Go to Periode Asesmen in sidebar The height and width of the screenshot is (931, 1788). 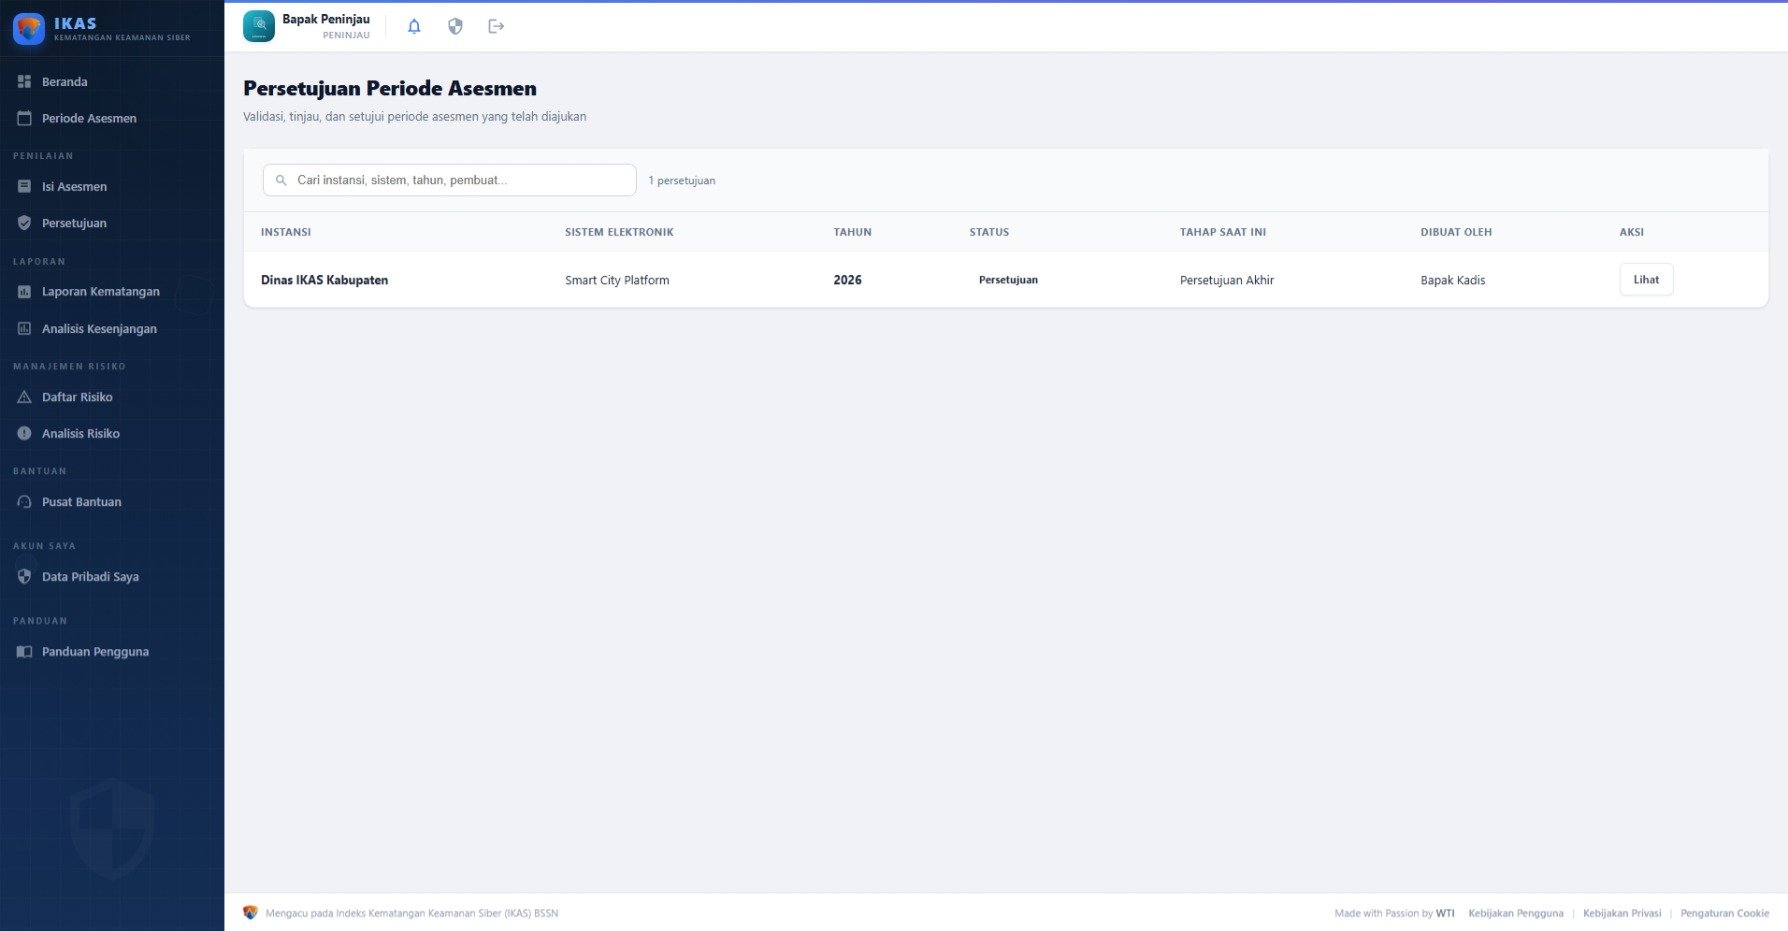click(89, 119)
